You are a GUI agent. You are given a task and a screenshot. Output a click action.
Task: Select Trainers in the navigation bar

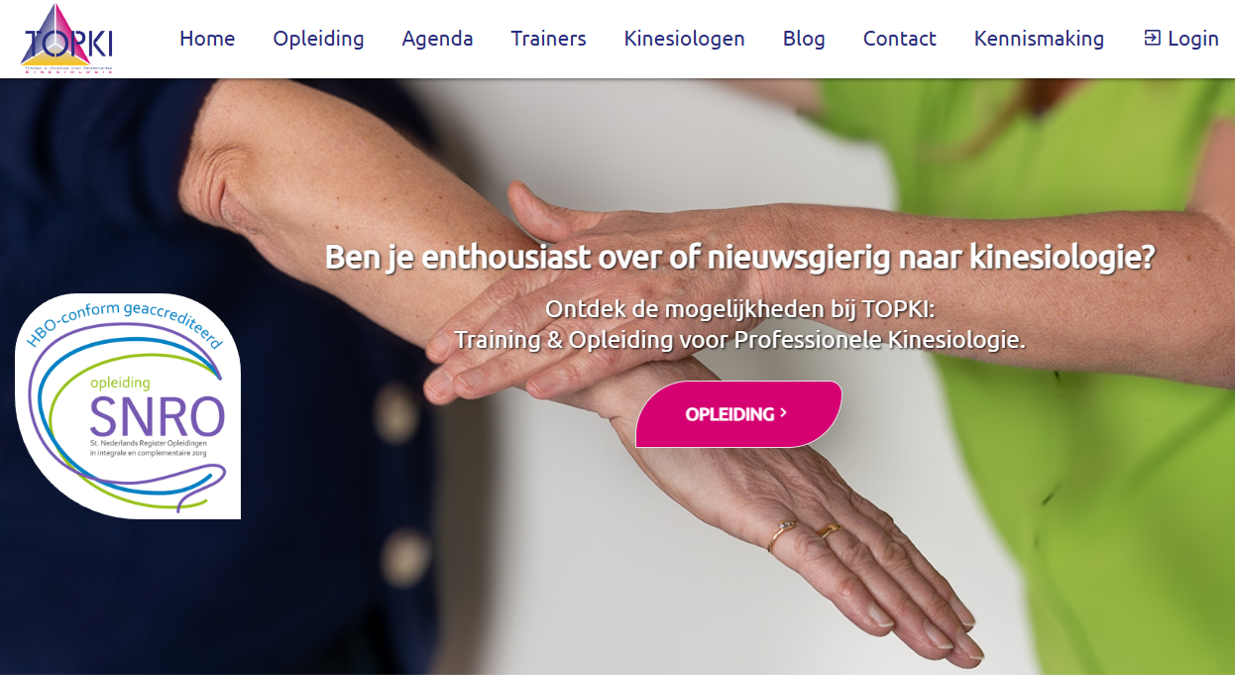tap(548, 38)
